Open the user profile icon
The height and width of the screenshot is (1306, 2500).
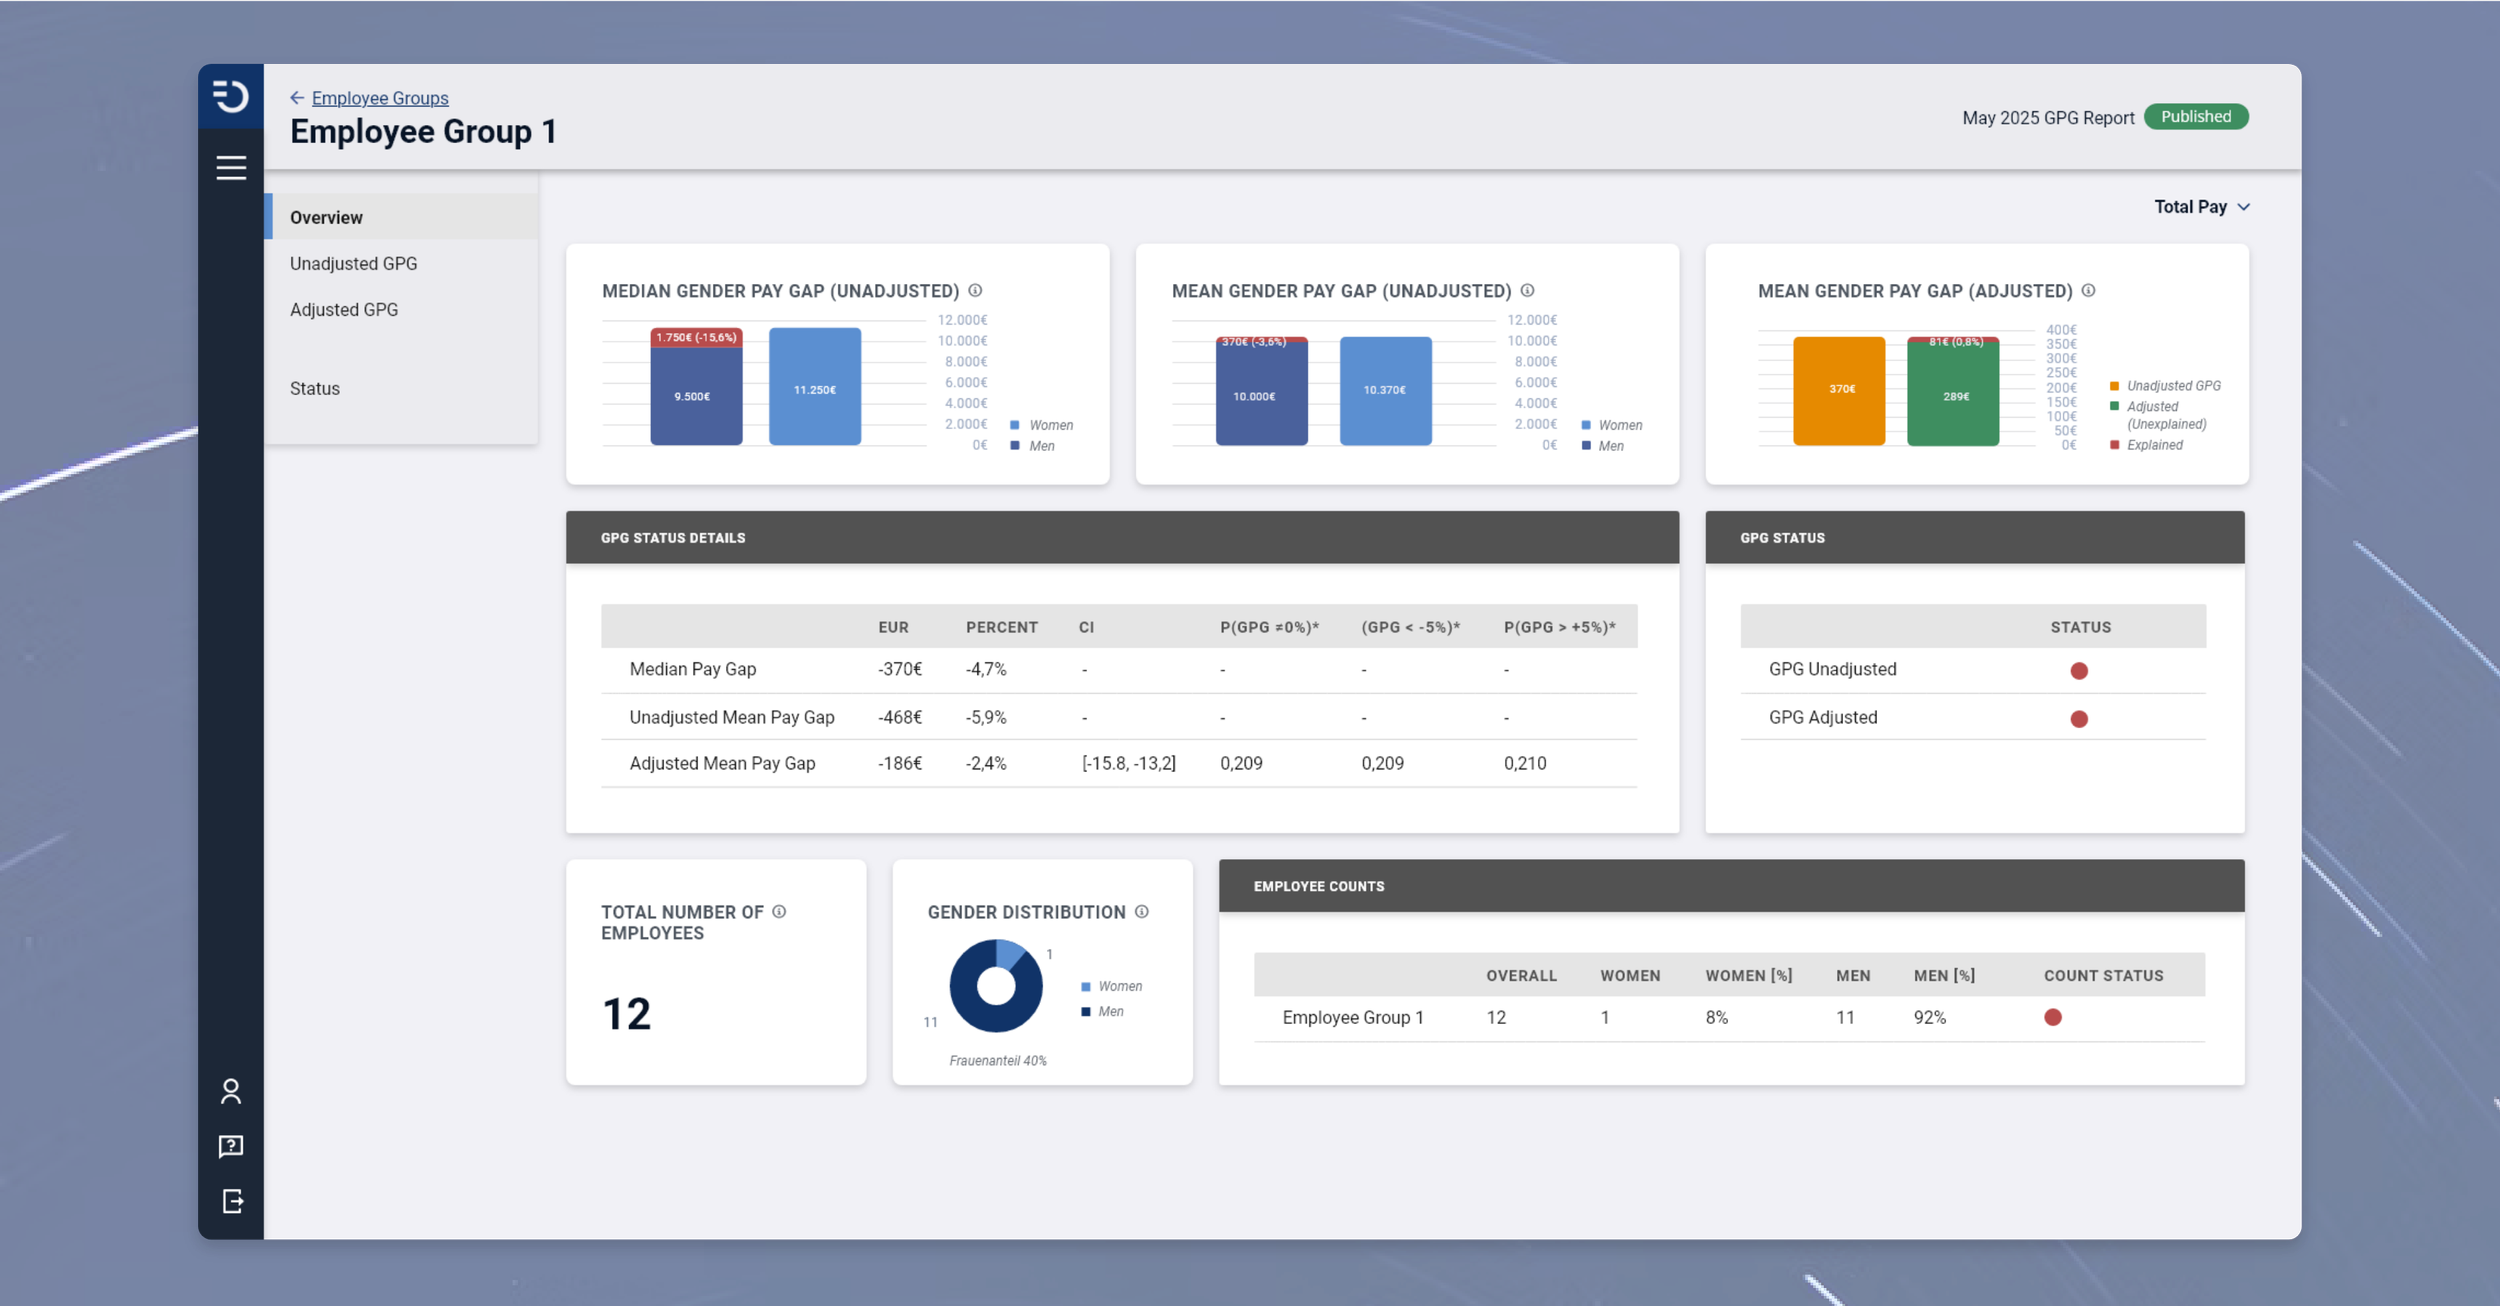231,1091
